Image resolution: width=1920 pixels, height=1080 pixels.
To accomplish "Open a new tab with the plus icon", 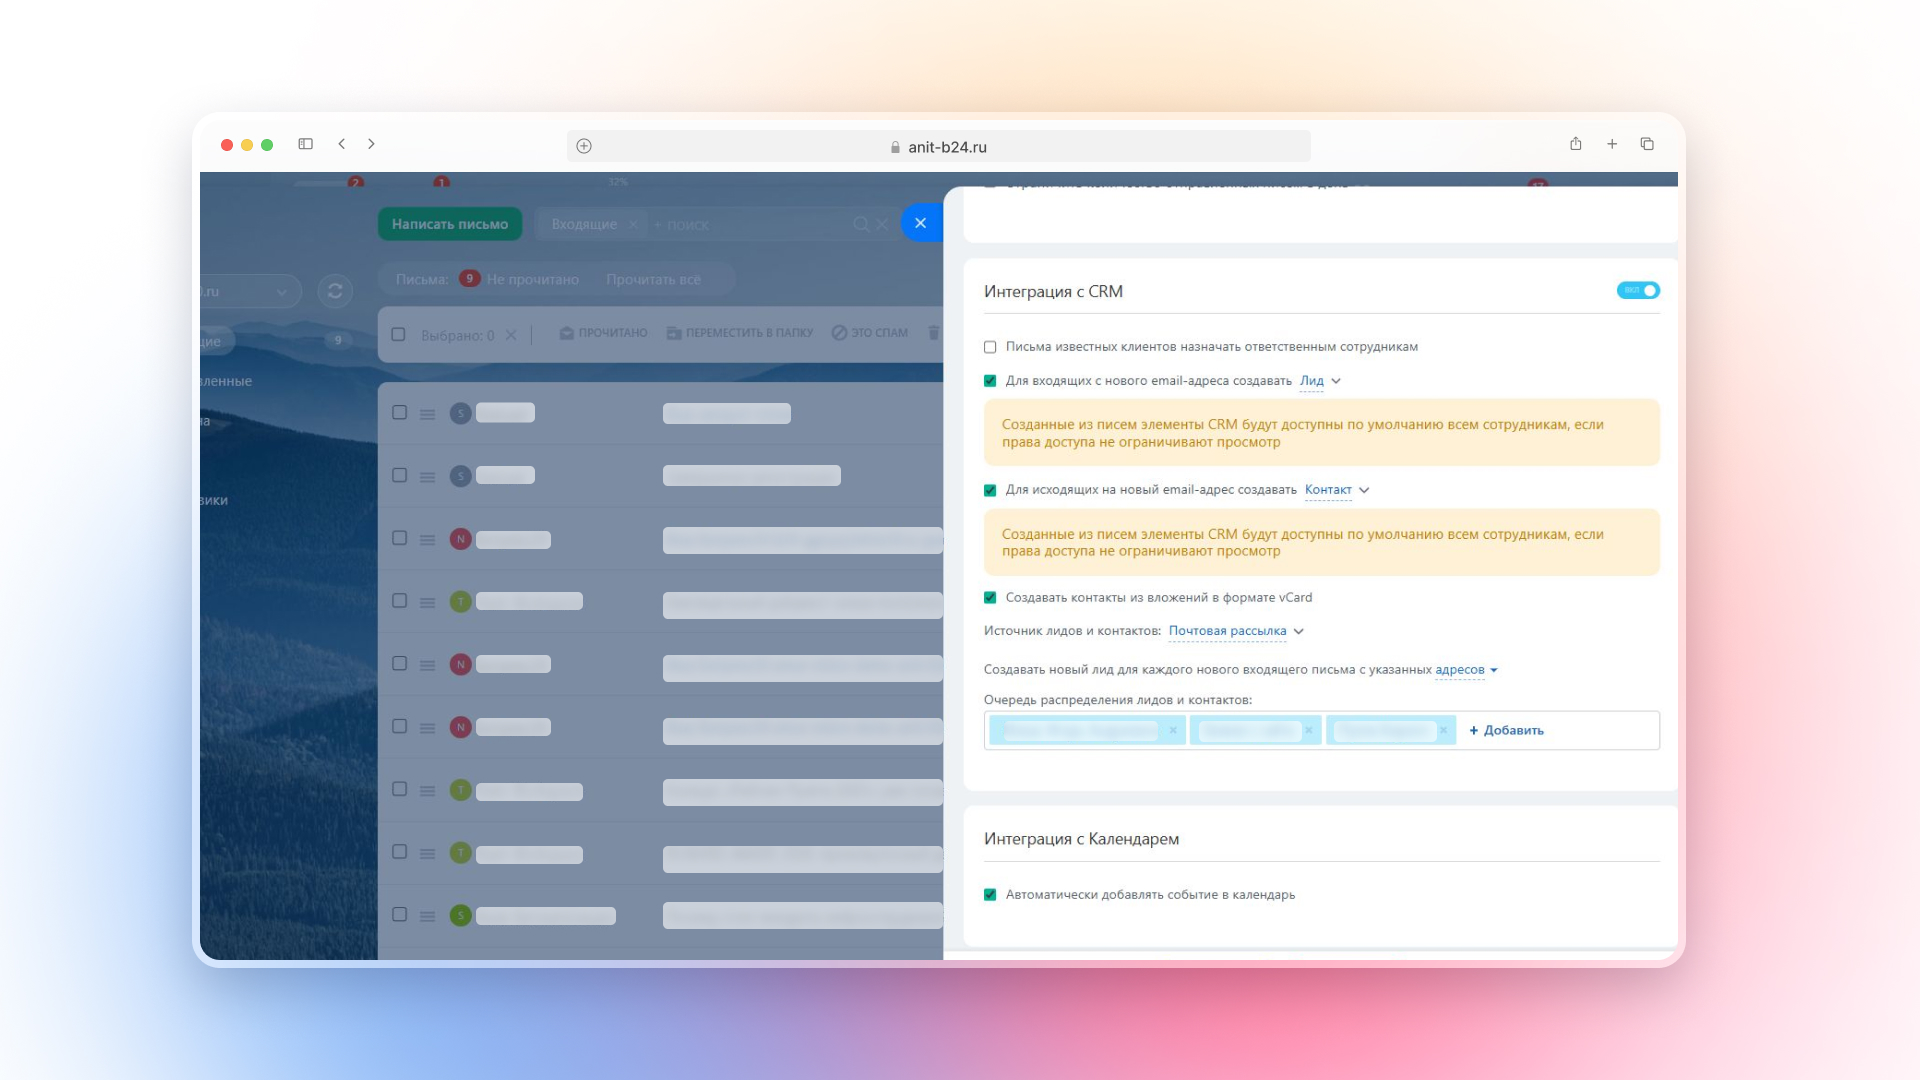I will (x=1612, y=144).
